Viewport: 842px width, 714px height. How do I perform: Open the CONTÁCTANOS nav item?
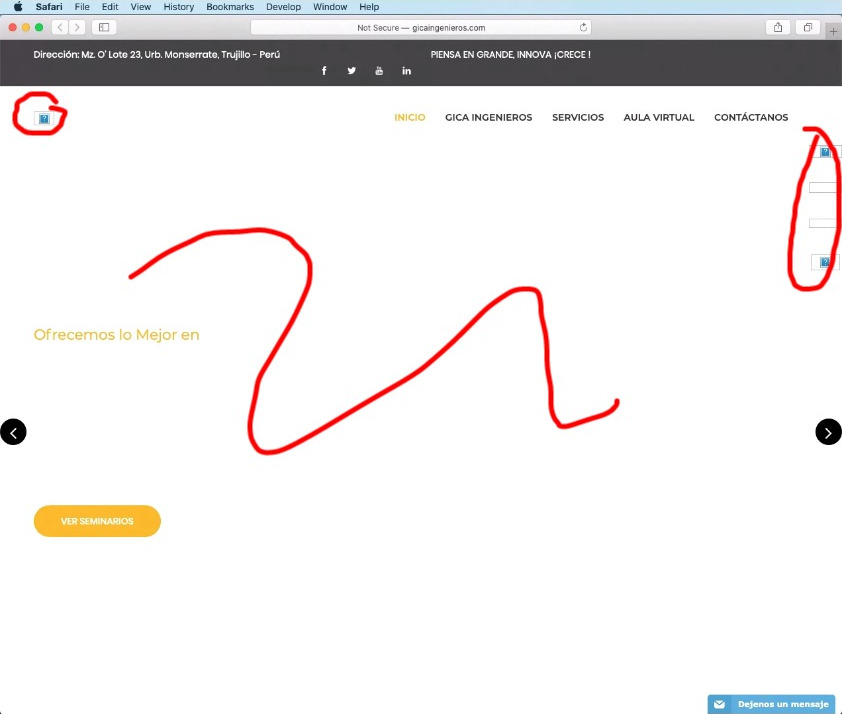point(751,118)
